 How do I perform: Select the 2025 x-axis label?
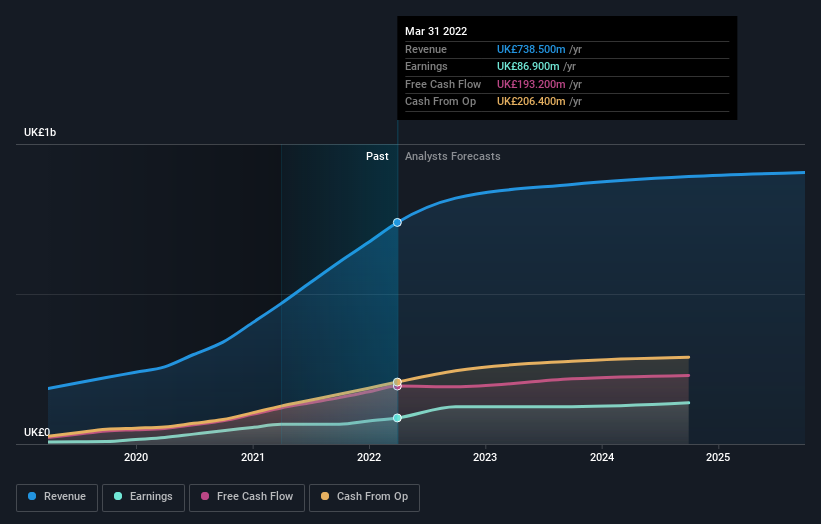718,458
